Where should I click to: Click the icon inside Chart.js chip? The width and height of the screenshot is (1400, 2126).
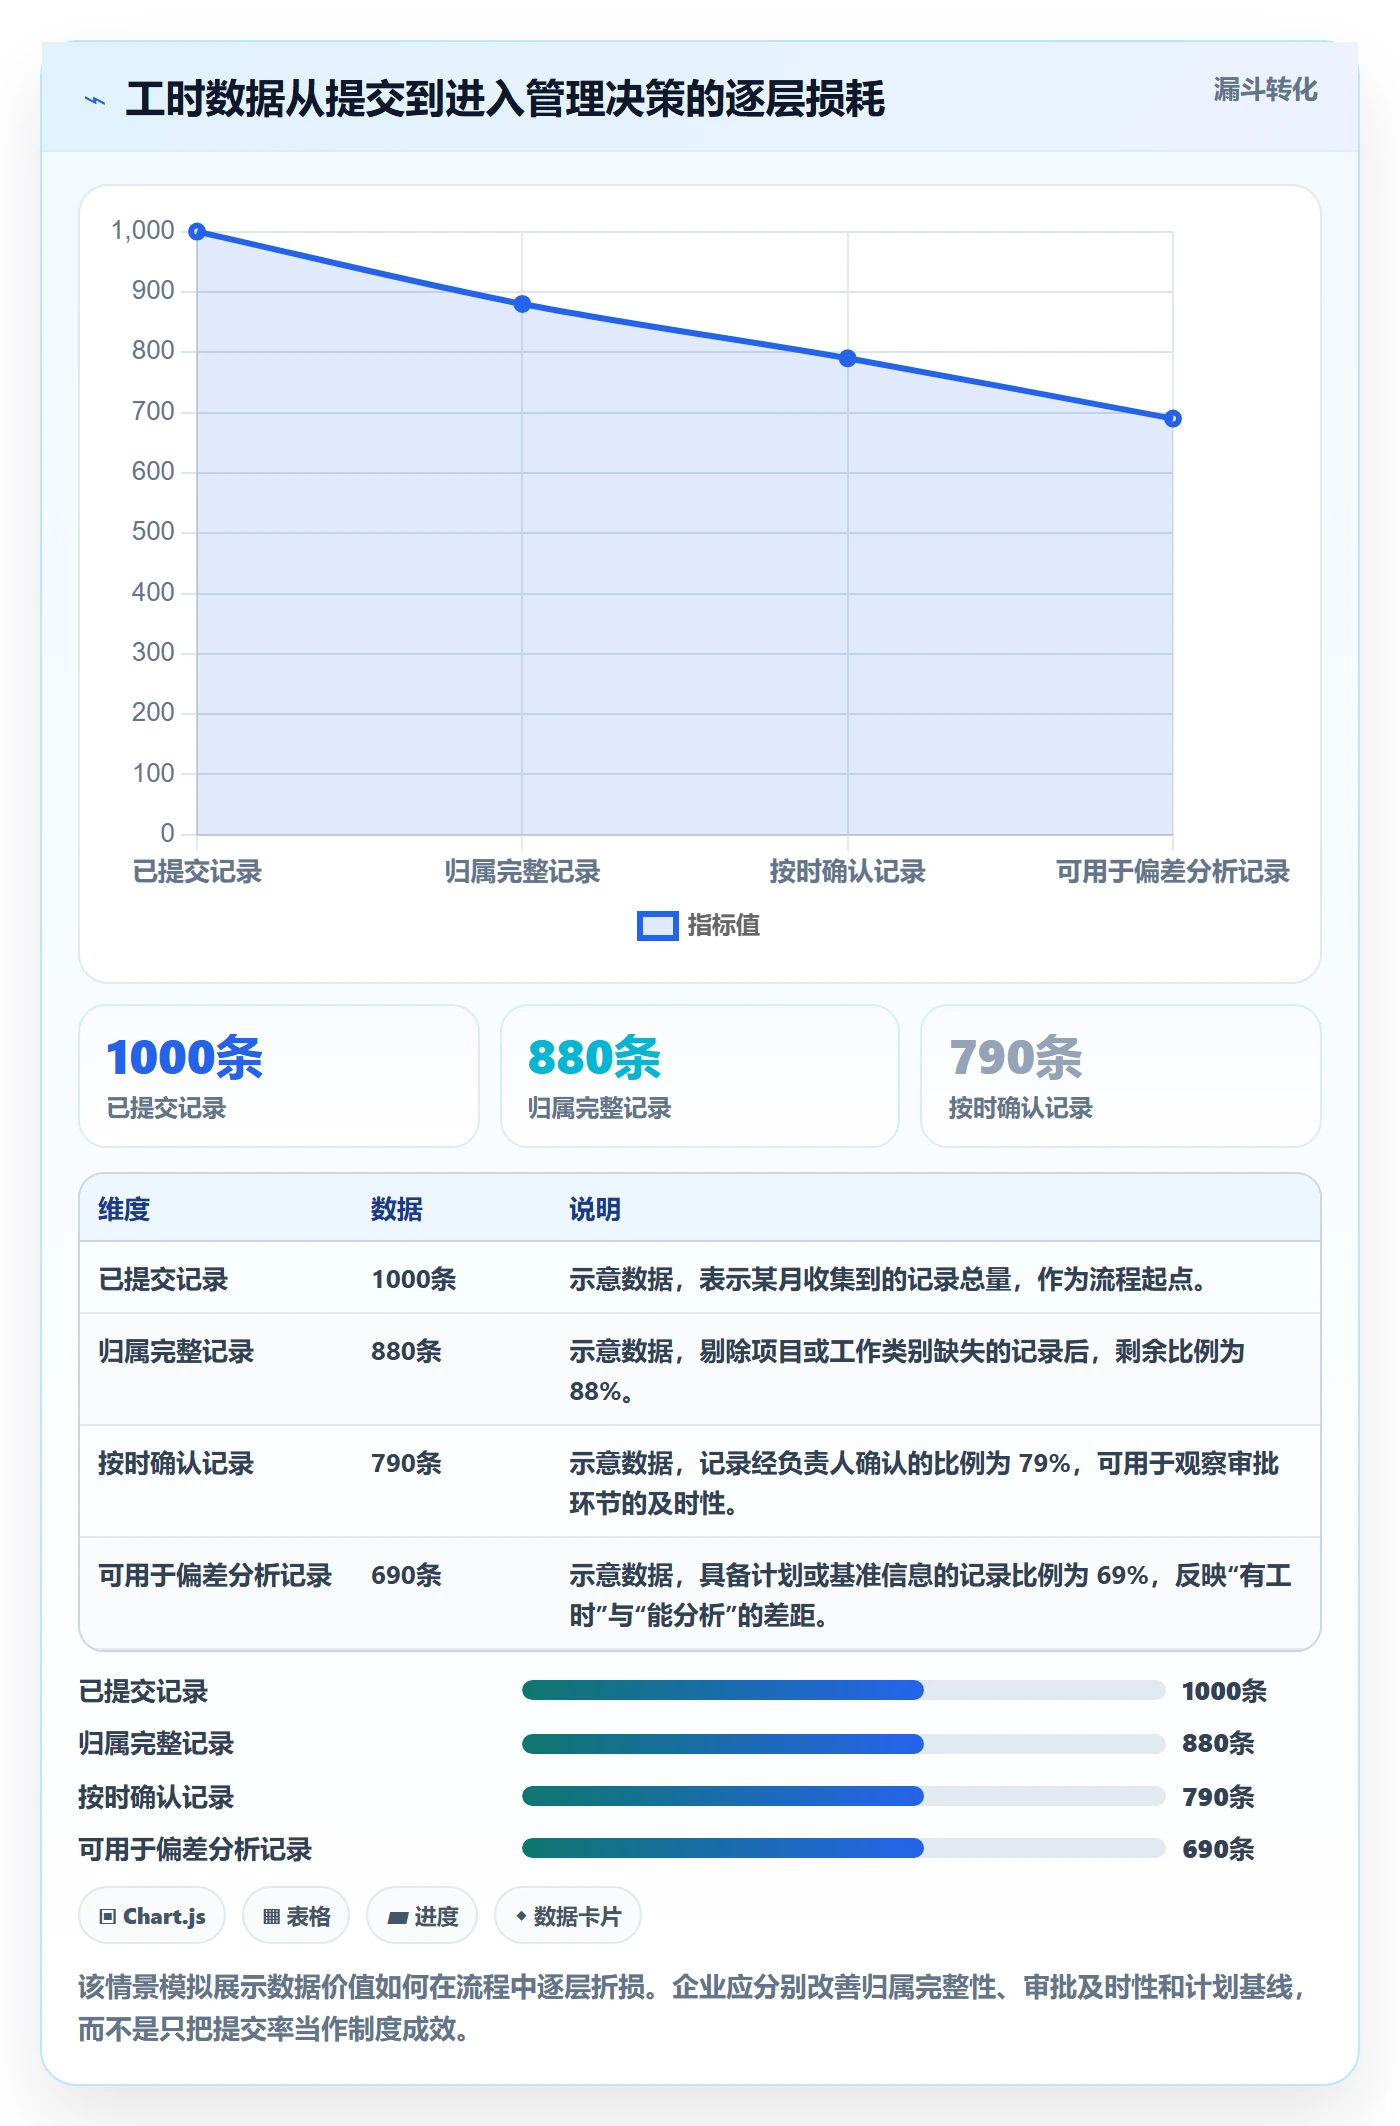108,1917
